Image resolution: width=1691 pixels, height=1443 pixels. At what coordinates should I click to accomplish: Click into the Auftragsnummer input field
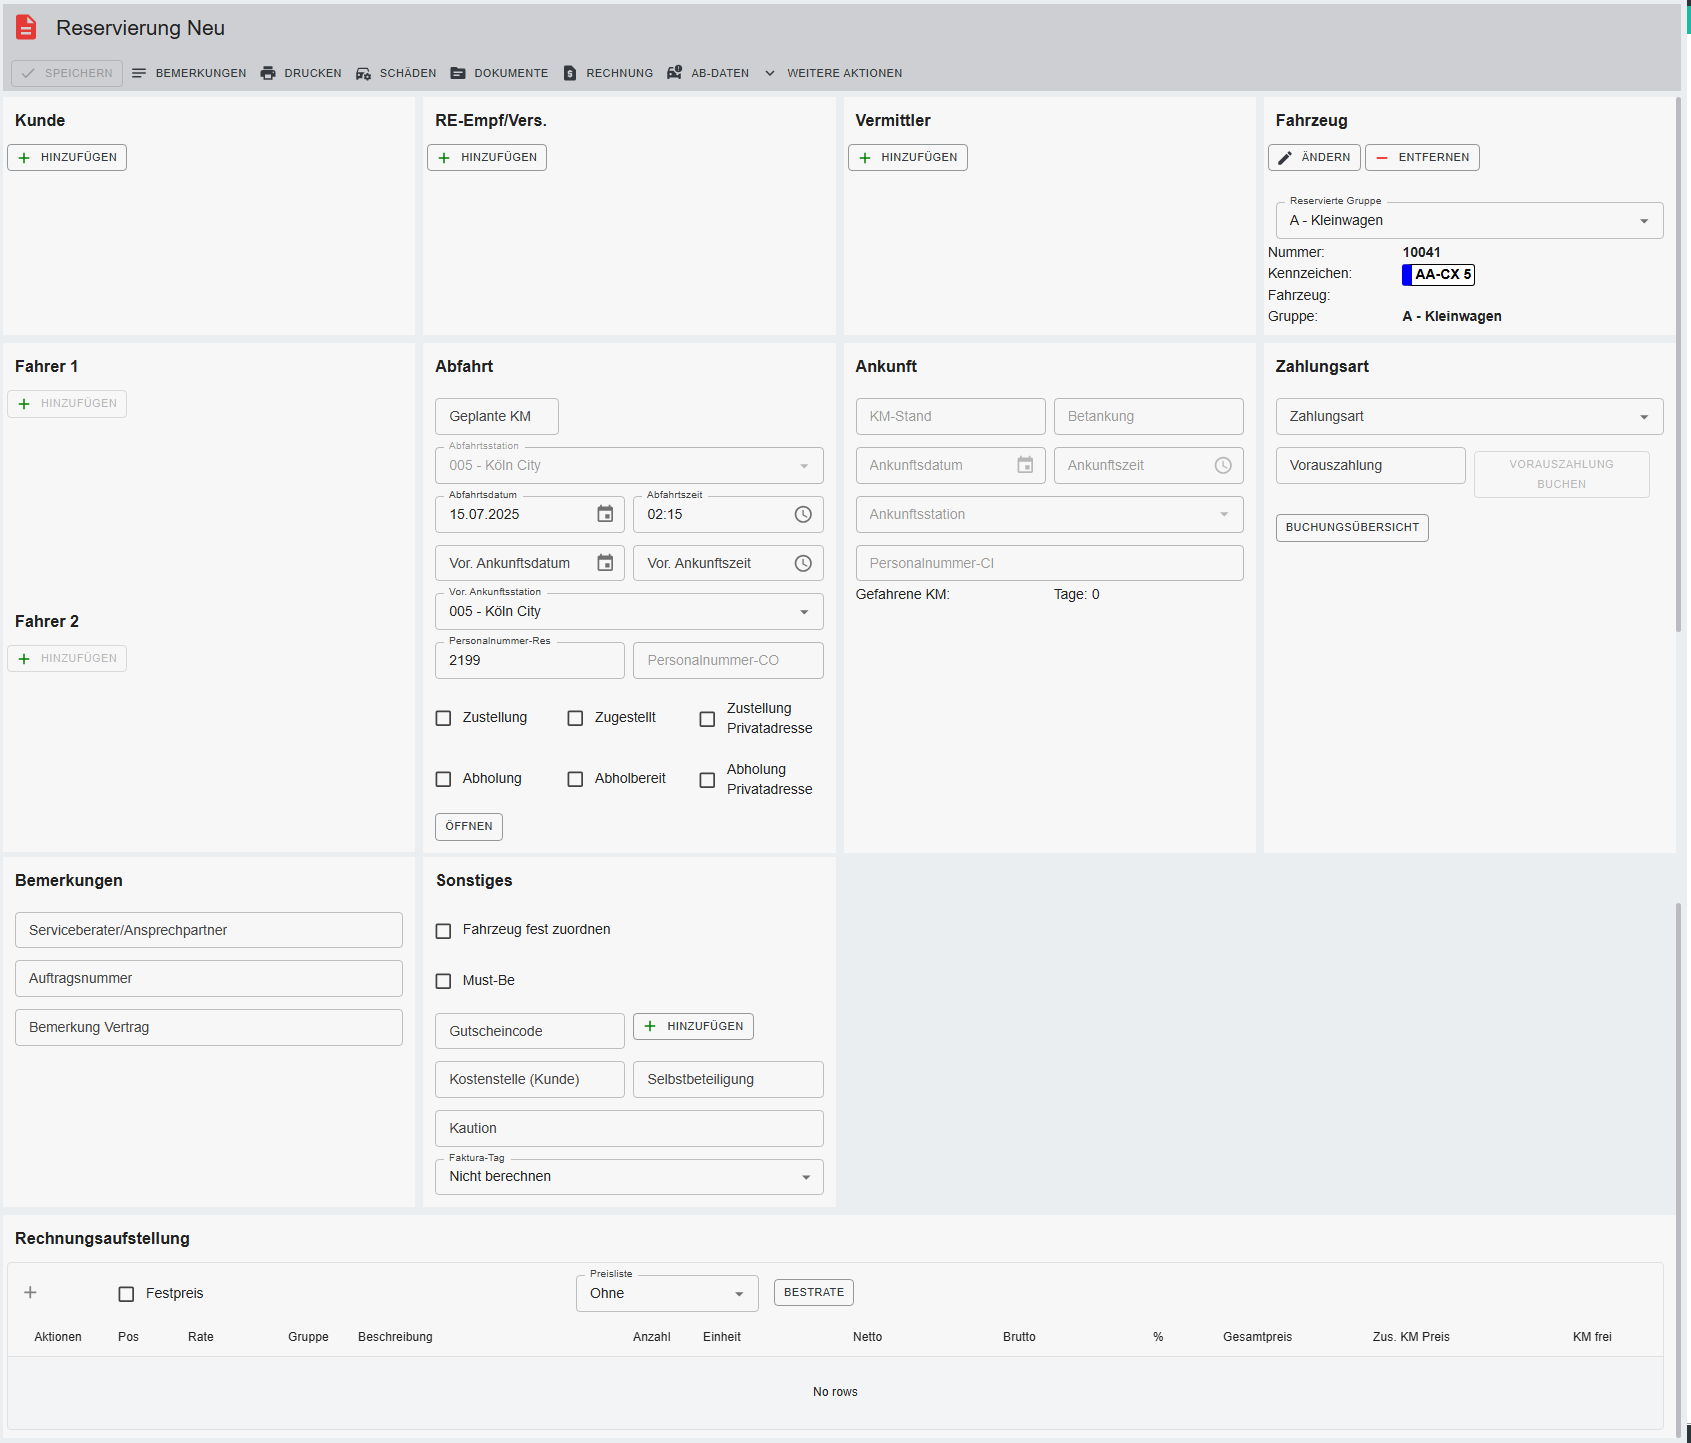[209, 979]
